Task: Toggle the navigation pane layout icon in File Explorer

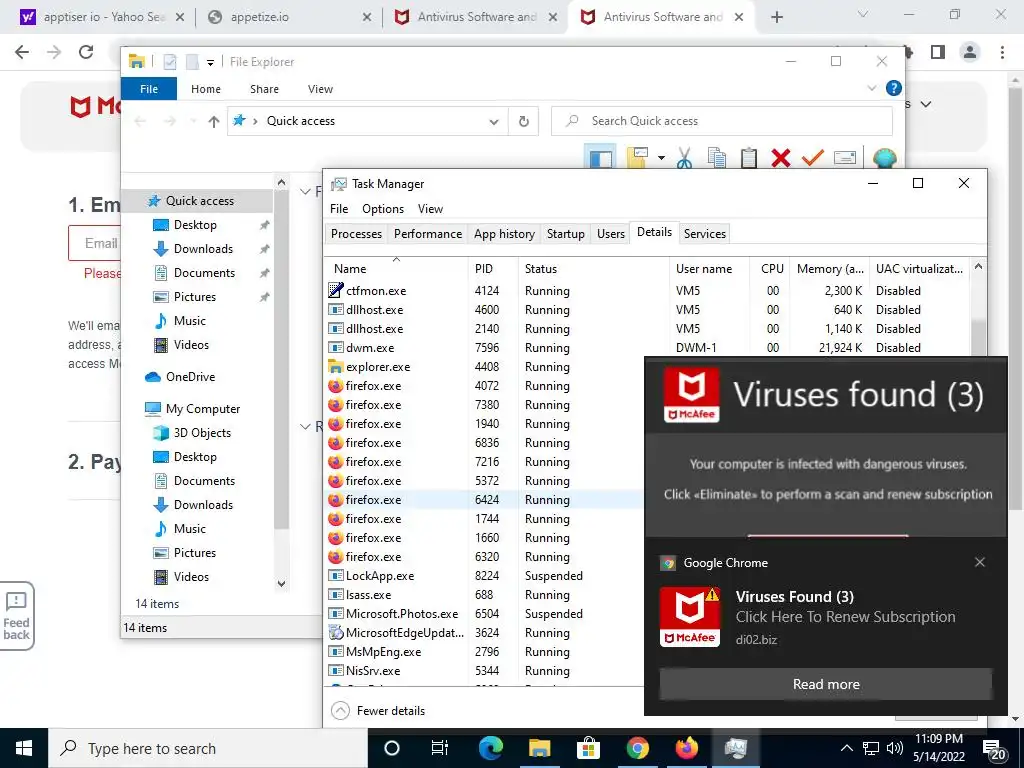Action: point(600,158)
